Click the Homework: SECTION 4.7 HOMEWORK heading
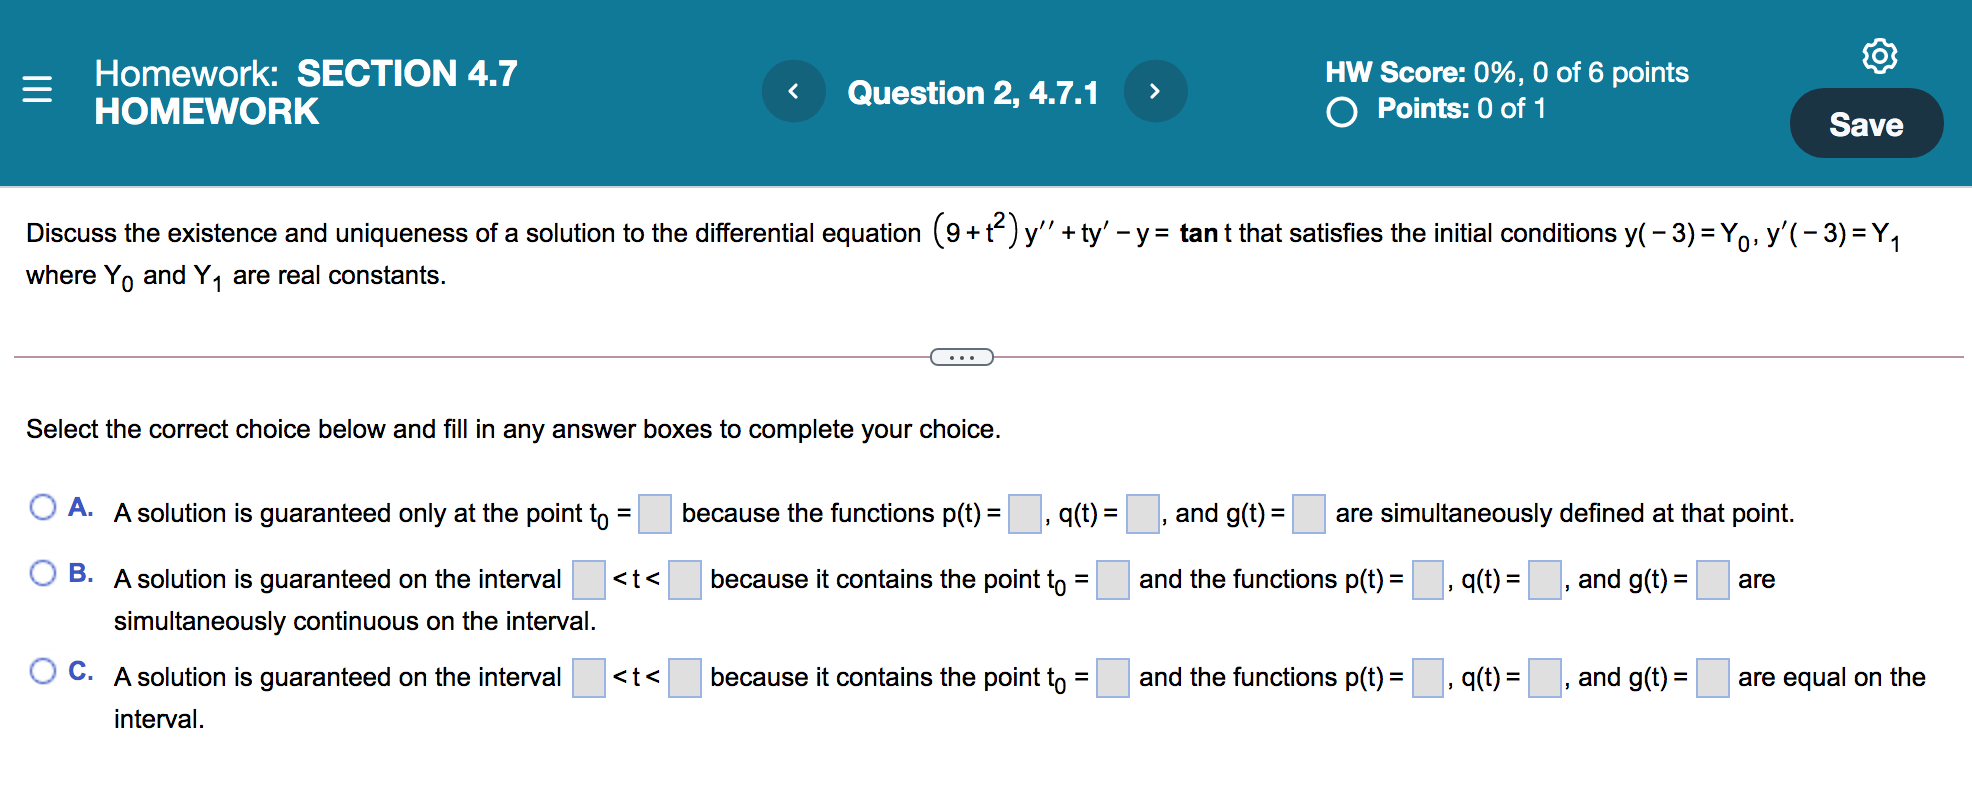The image size is (1972, 790). (305, 92)
